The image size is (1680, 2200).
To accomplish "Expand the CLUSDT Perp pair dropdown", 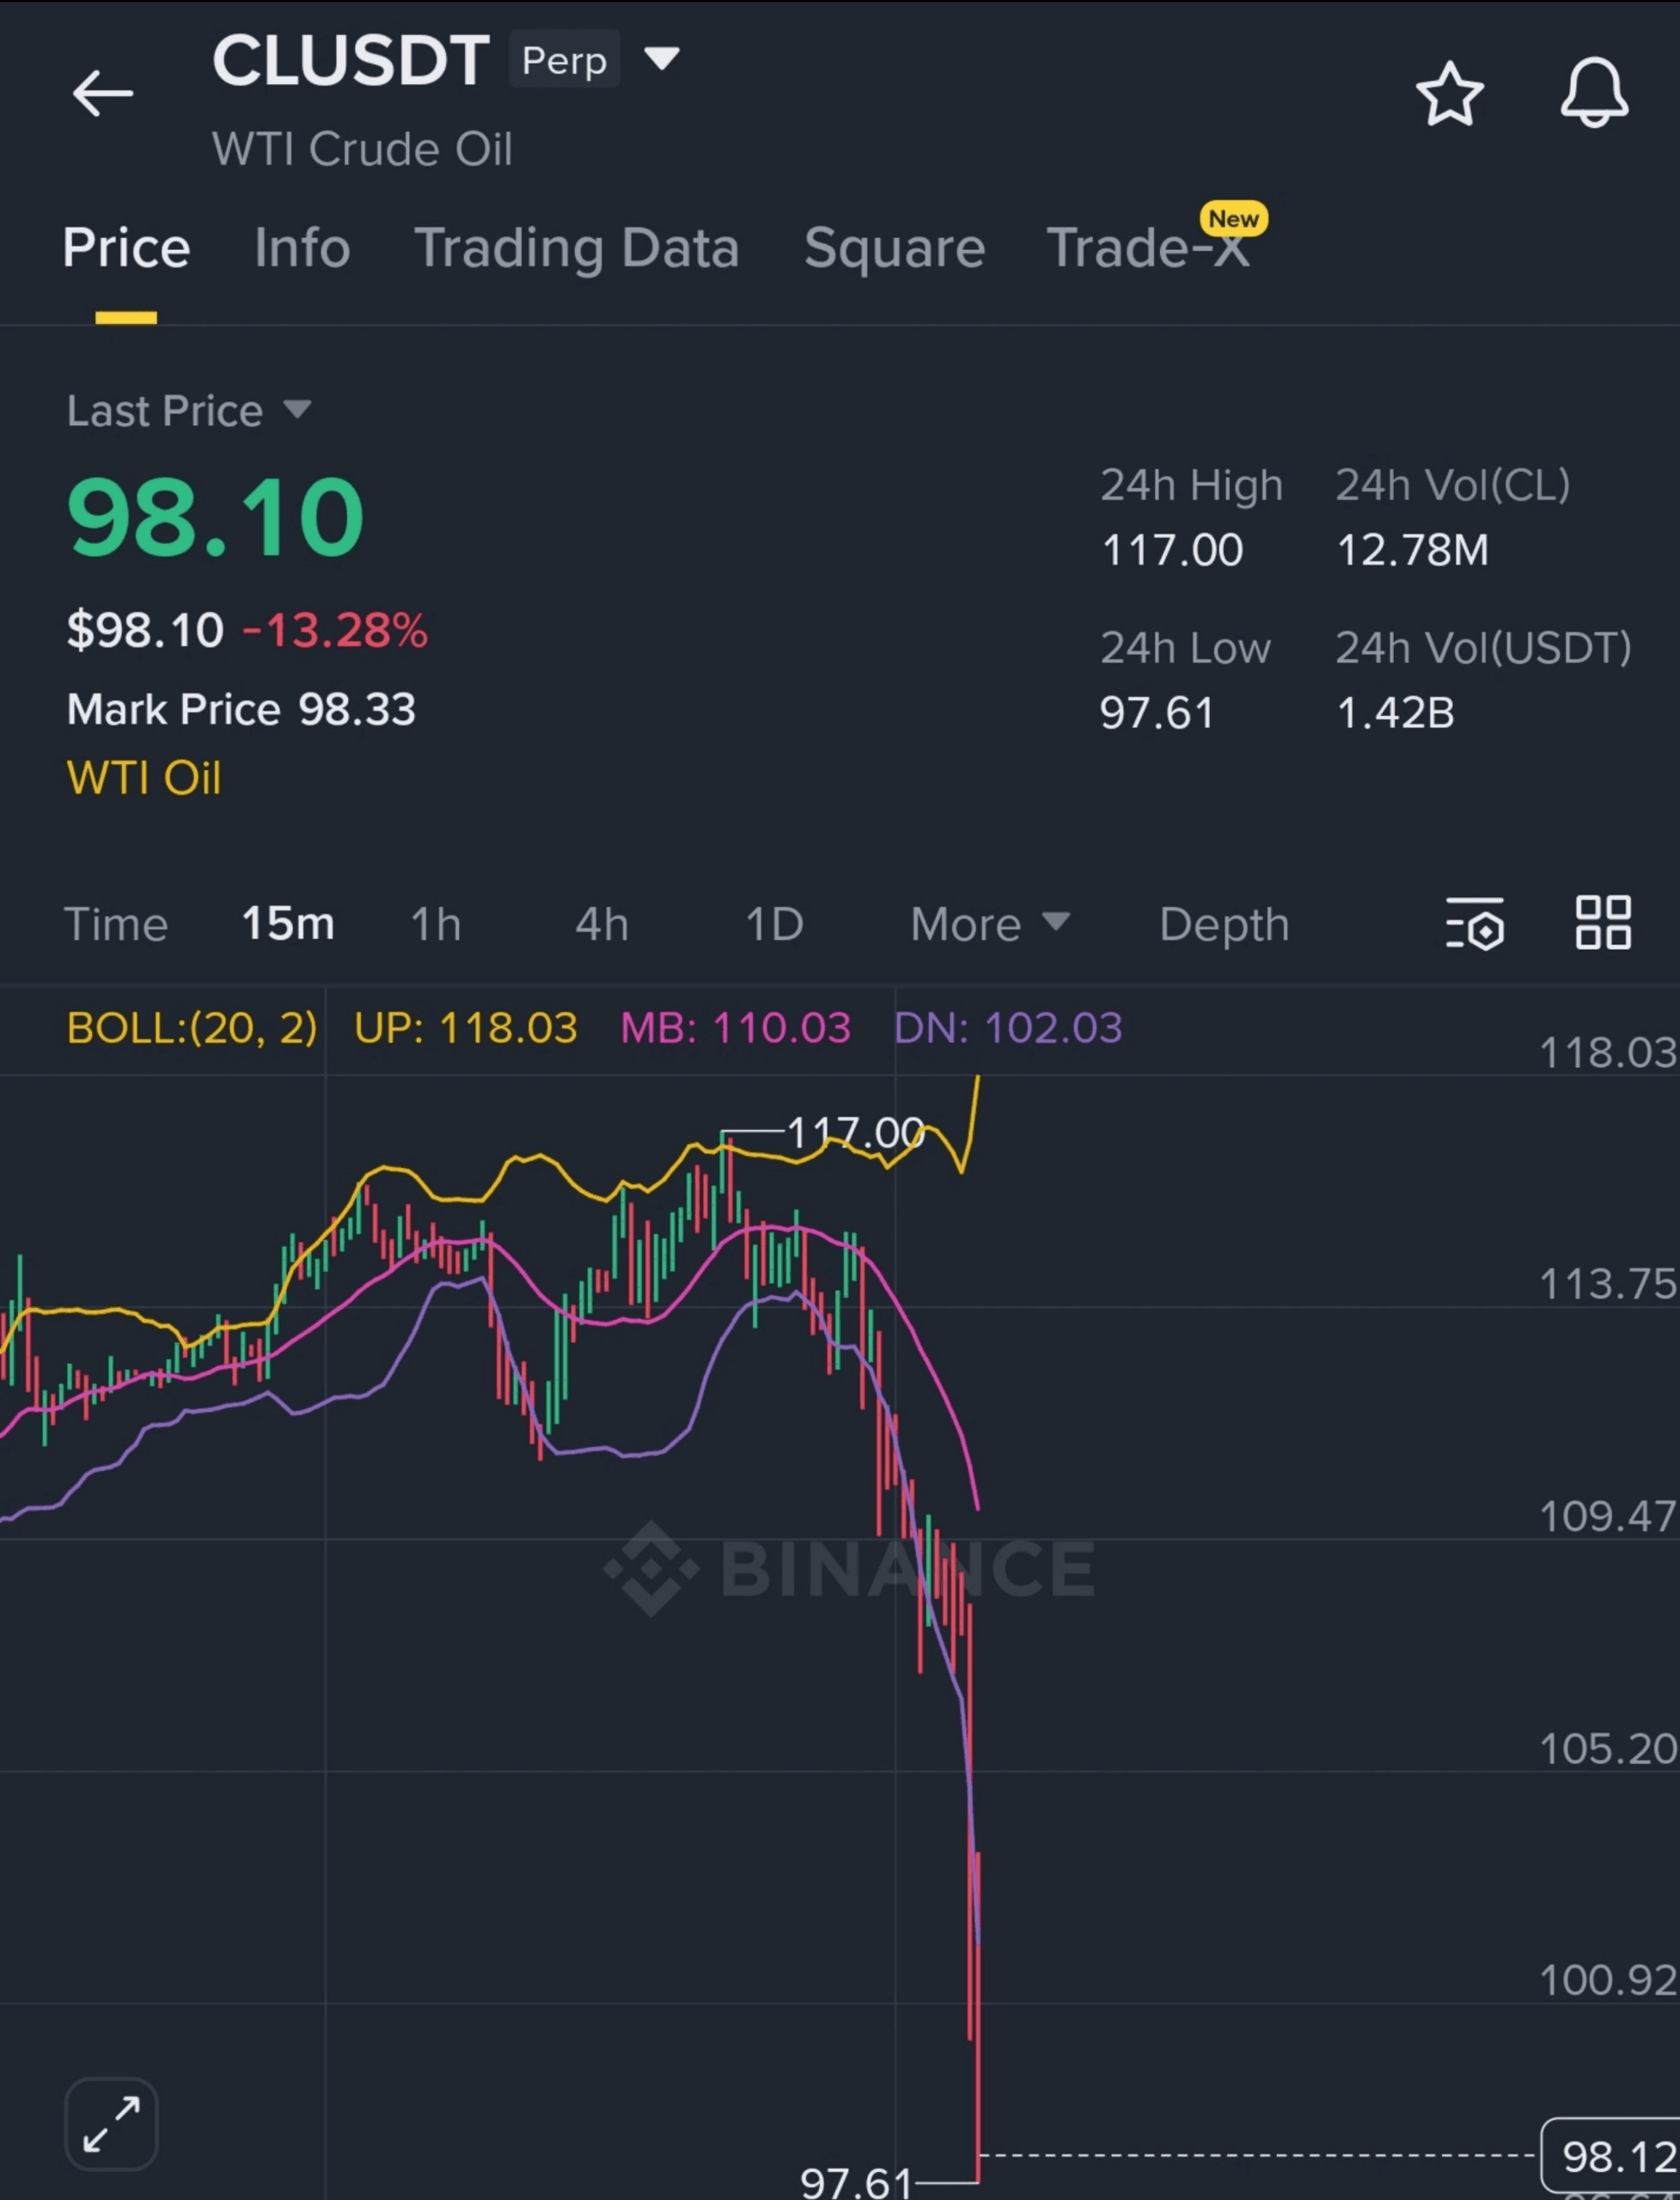I will [x=661, y=59].
